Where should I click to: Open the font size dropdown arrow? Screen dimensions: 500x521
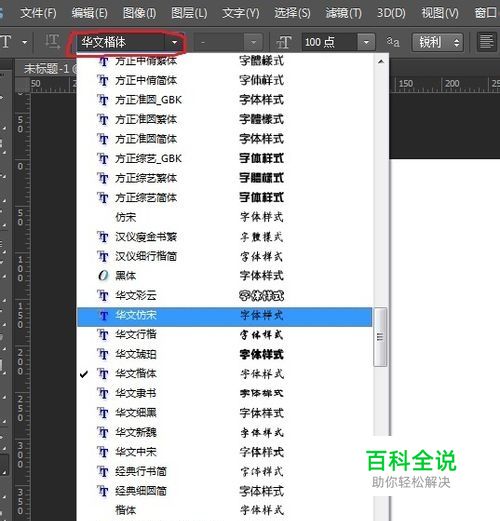tap(366, 42)
